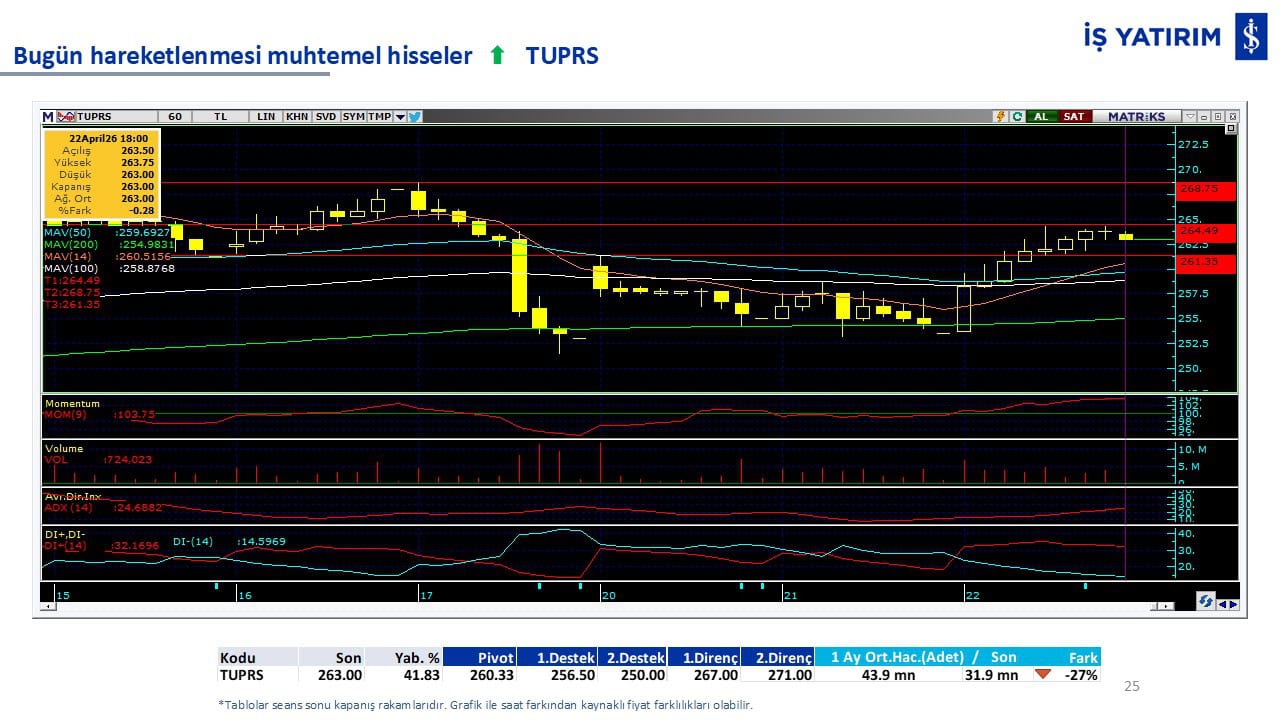Open the TMP template menu
The height and width of the screenshot is (720, 1280).
coord(379,117)
